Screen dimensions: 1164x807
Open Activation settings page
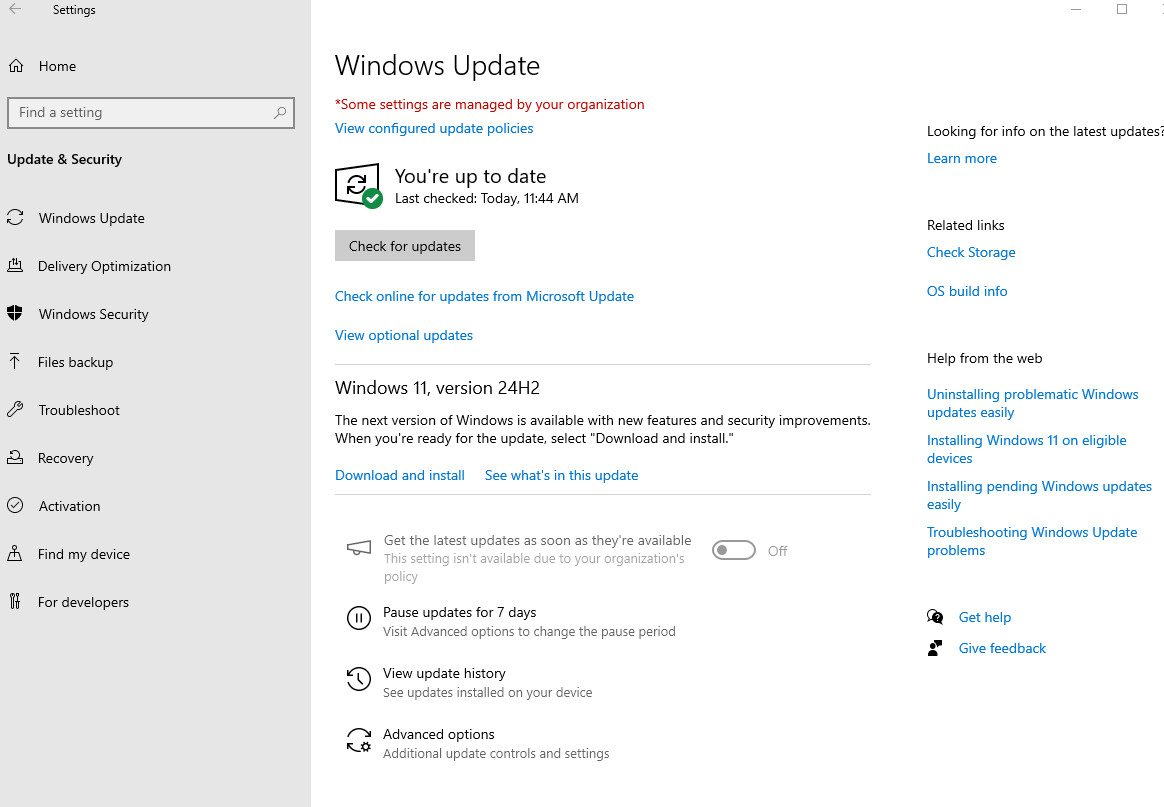[x=69, y=506]
